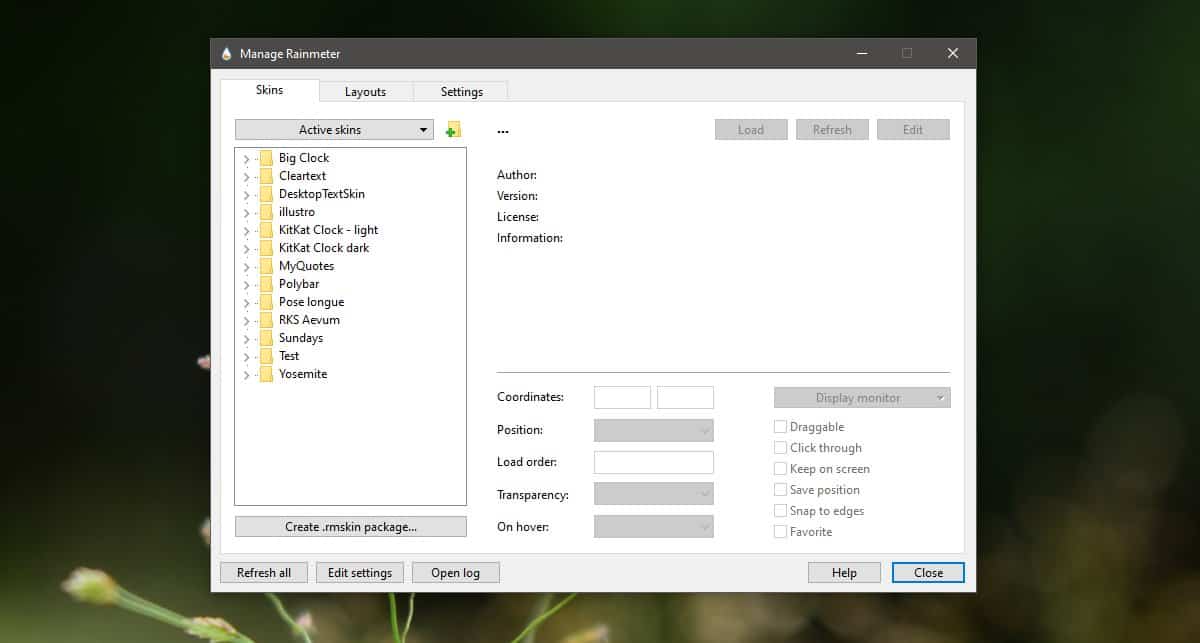Expand the Big Clock tree node arrow
Screen dimensions: 1200x643
tap(246, 158)
